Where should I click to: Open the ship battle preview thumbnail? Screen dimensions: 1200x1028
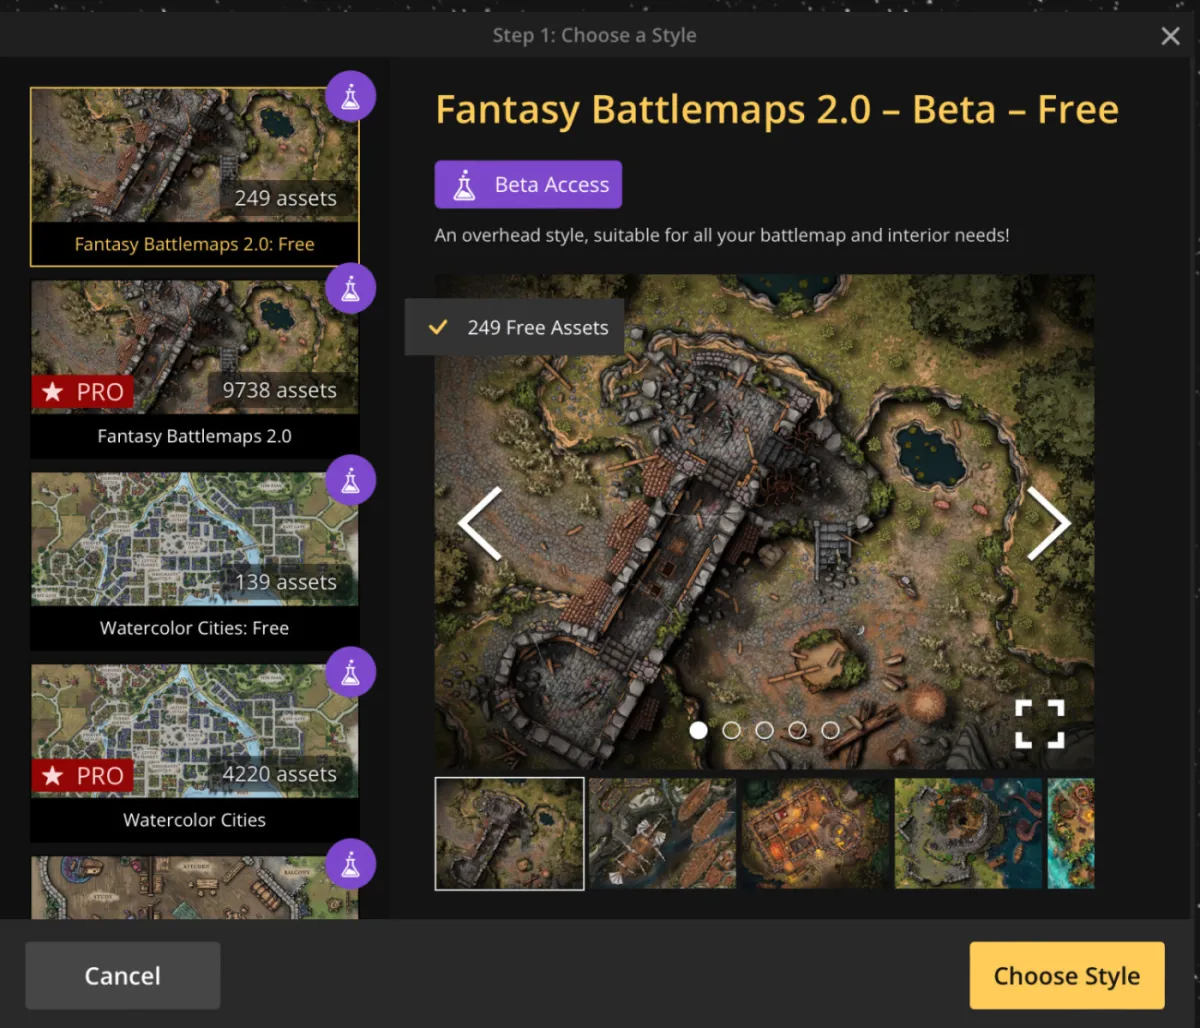point(663,834)
